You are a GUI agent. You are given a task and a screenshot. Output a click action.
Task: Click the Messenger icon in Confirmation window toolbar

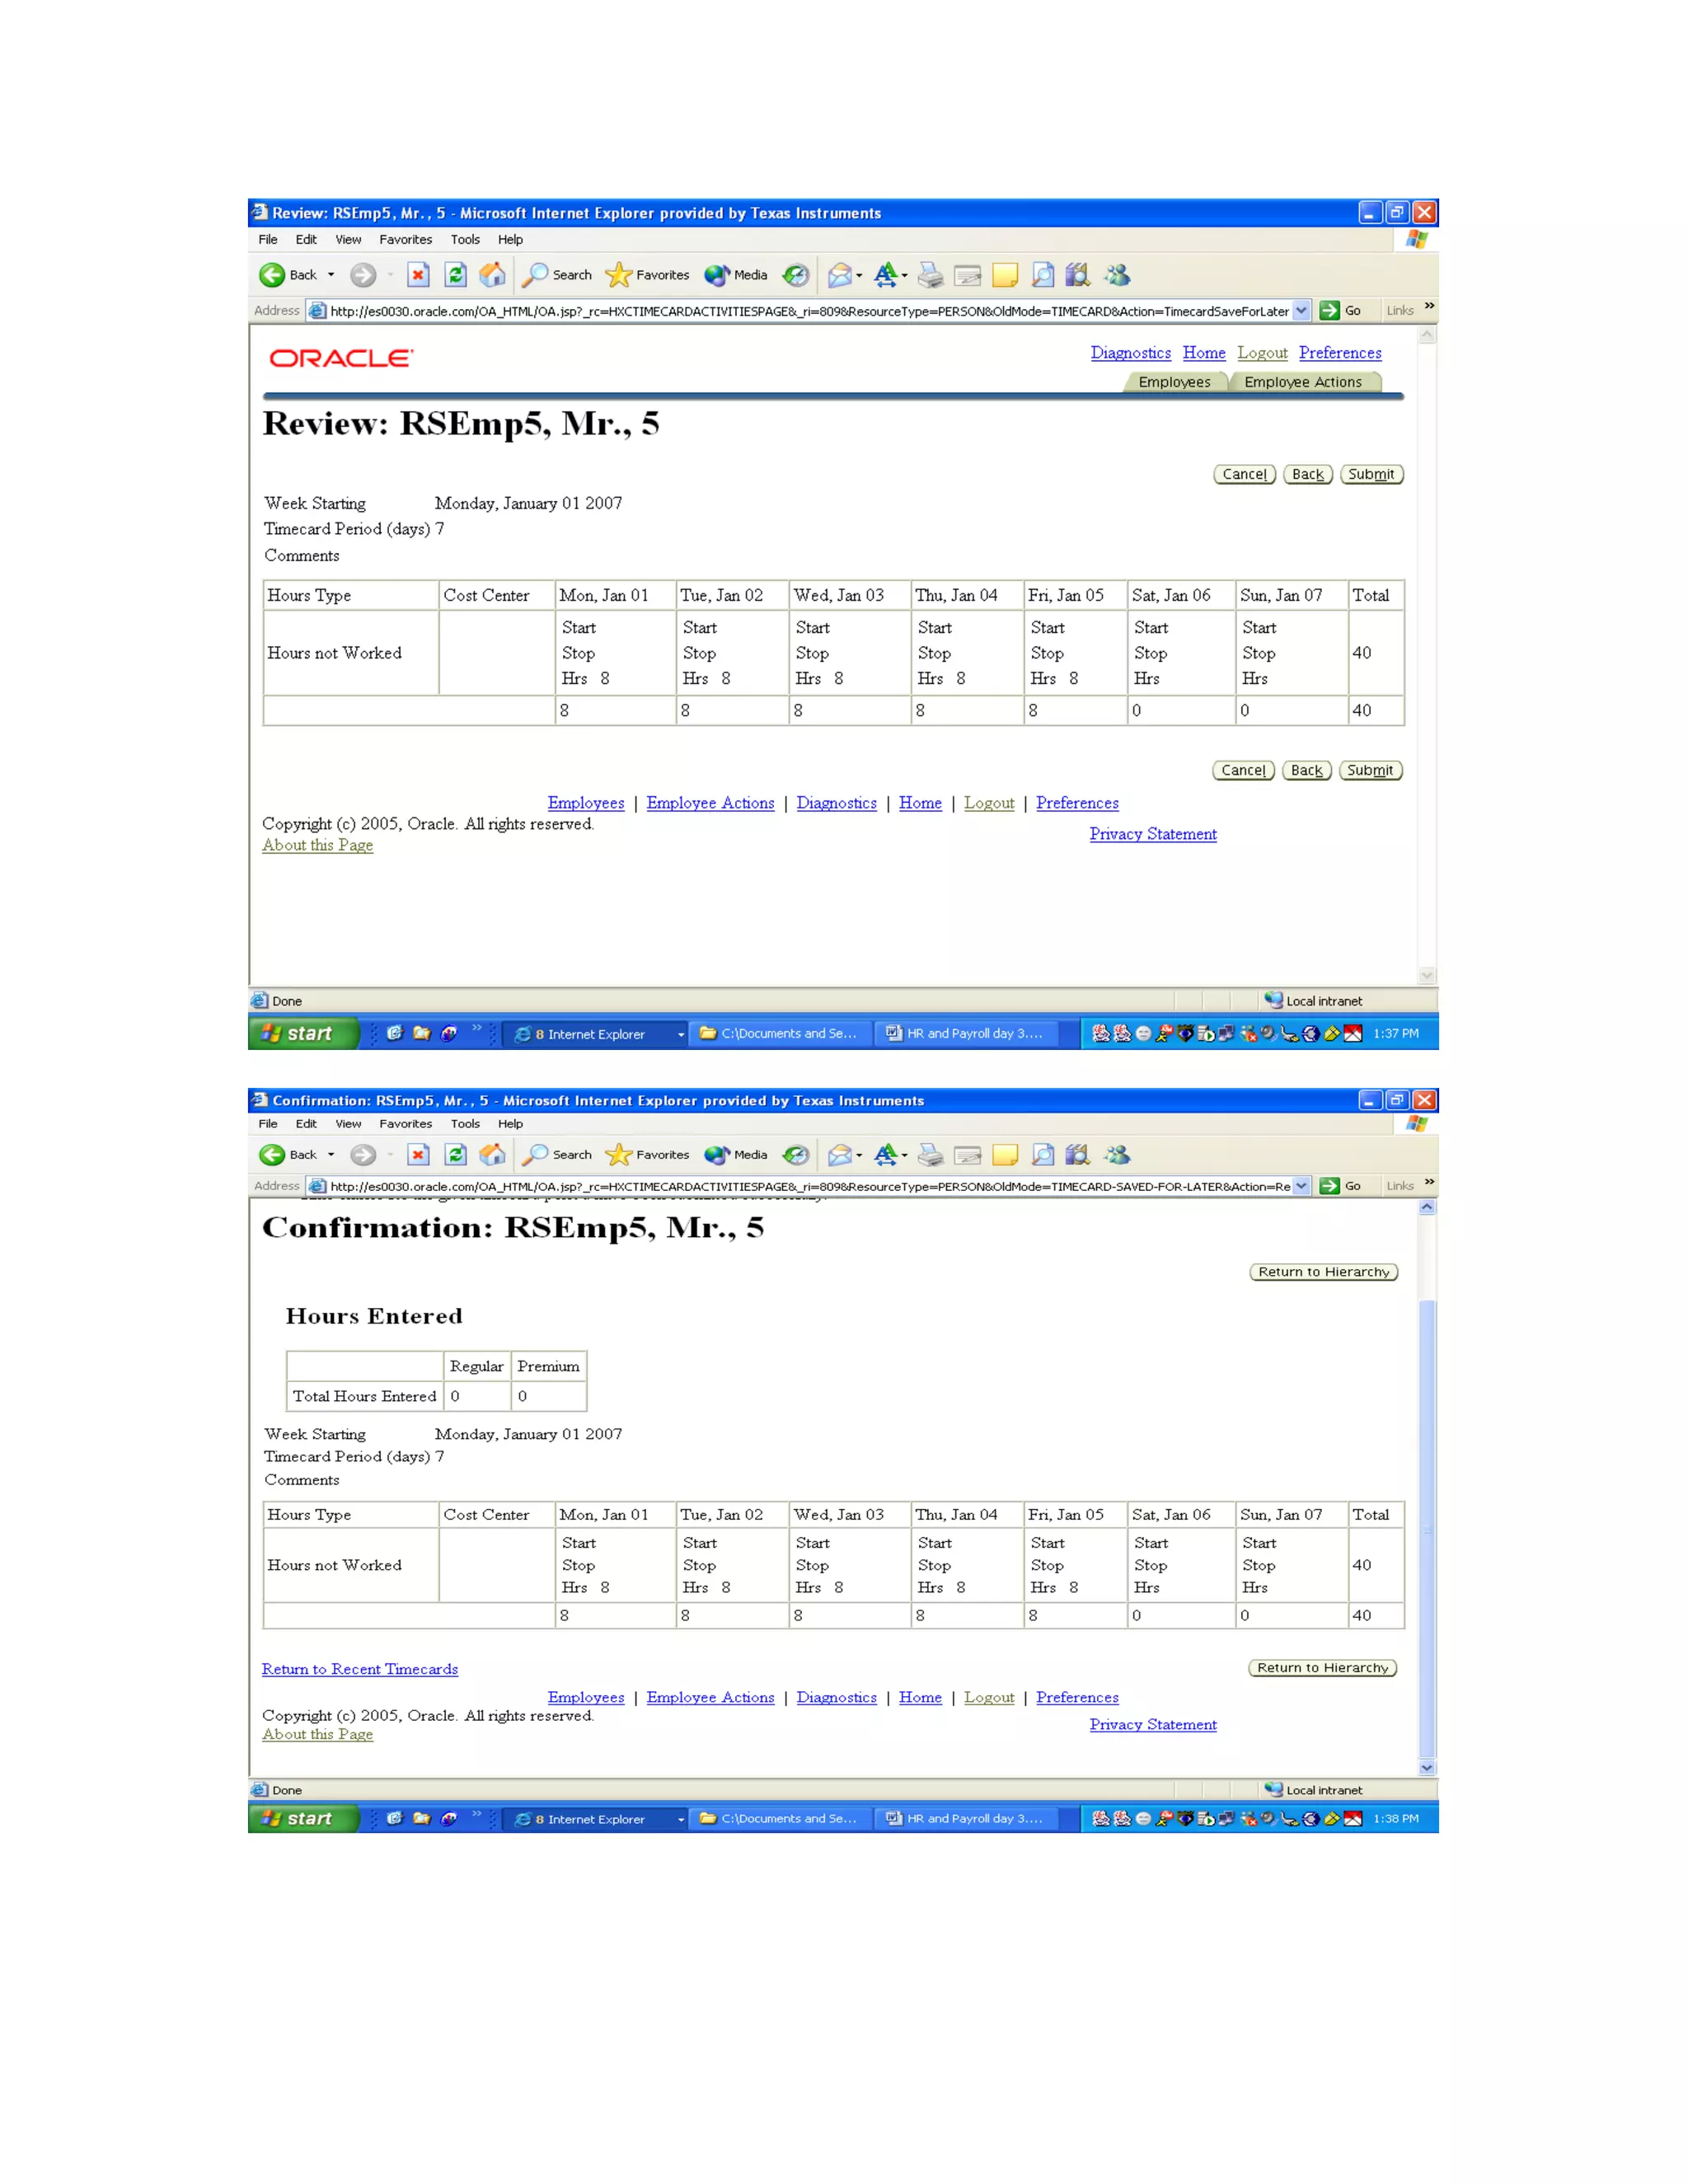click(x=1117, y=1155)
